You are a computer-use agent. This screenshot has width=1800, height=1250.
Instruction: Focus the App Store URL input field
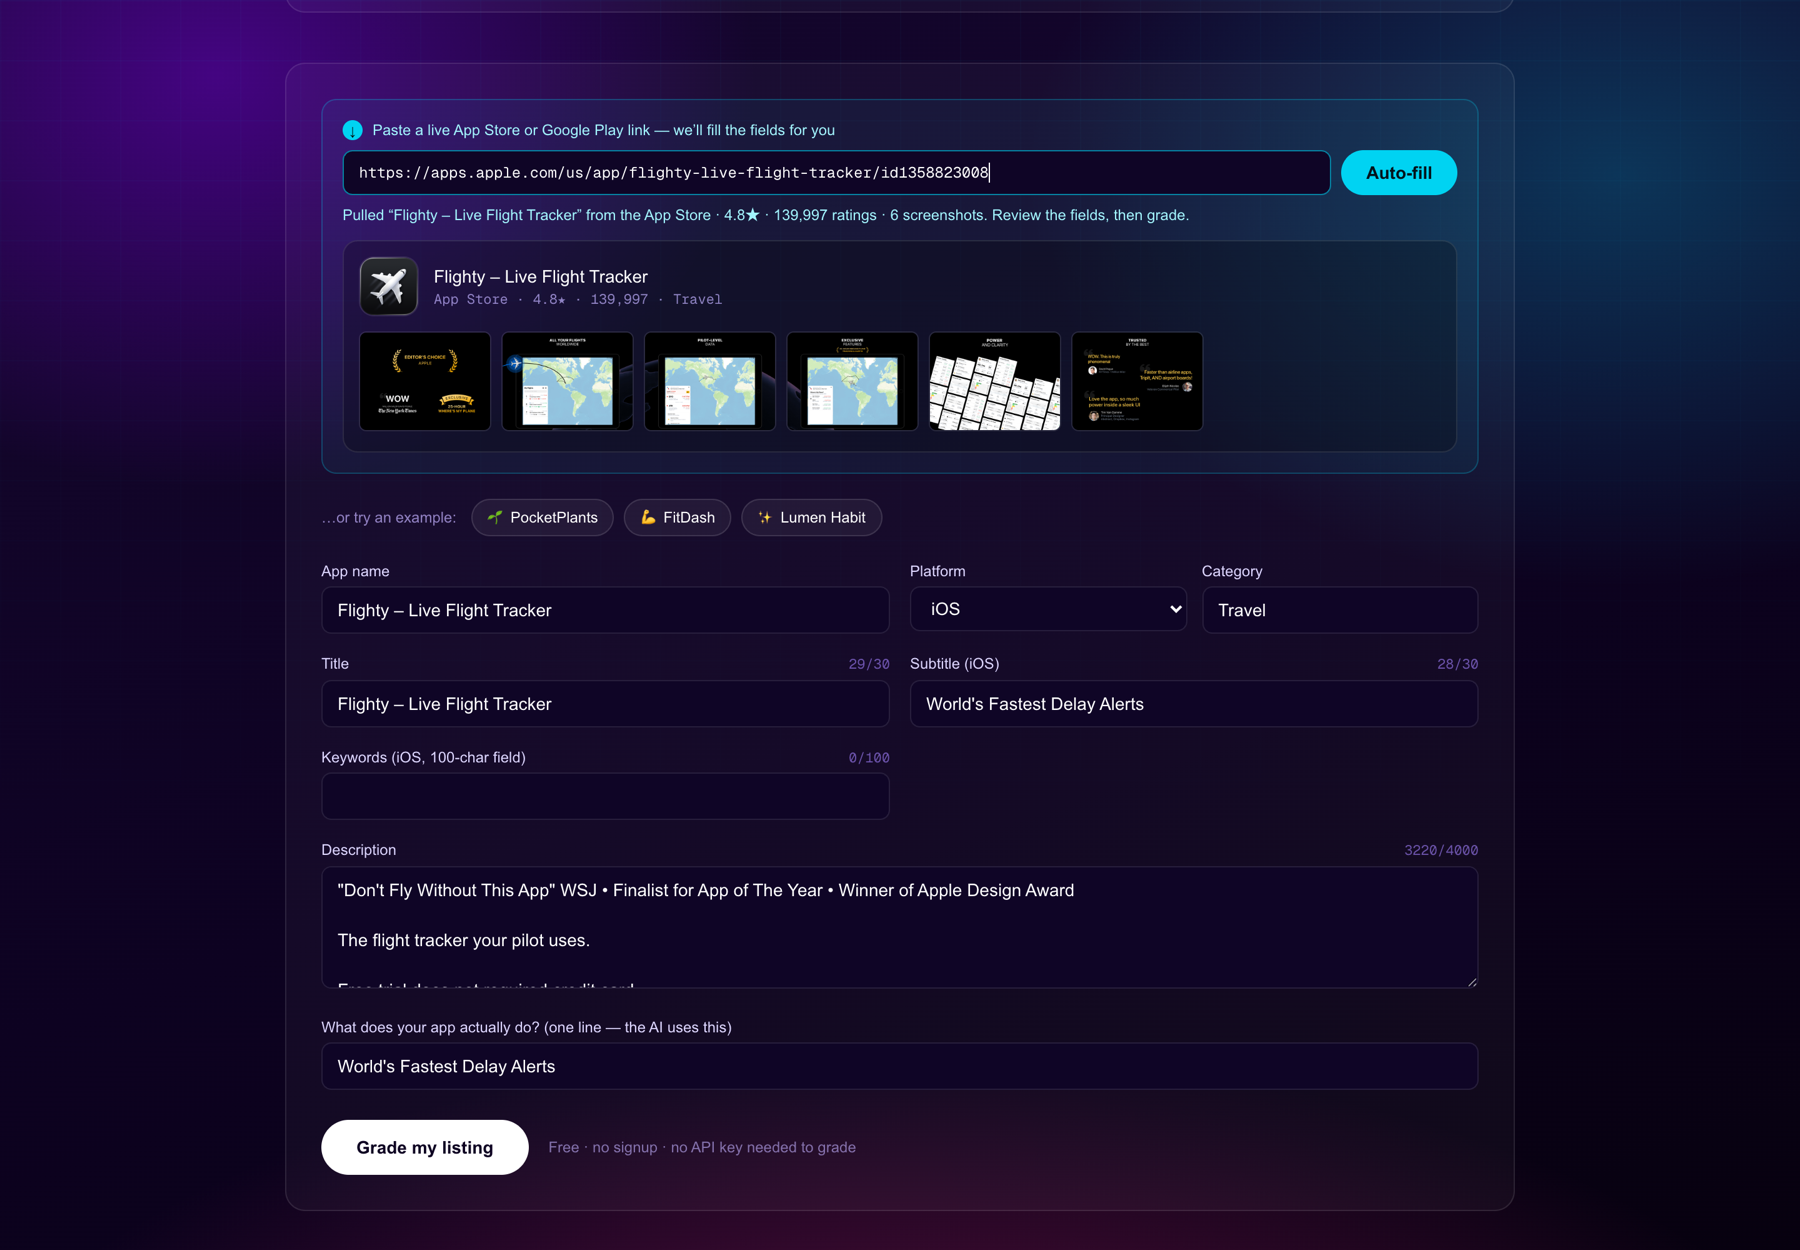coord(836,173)
